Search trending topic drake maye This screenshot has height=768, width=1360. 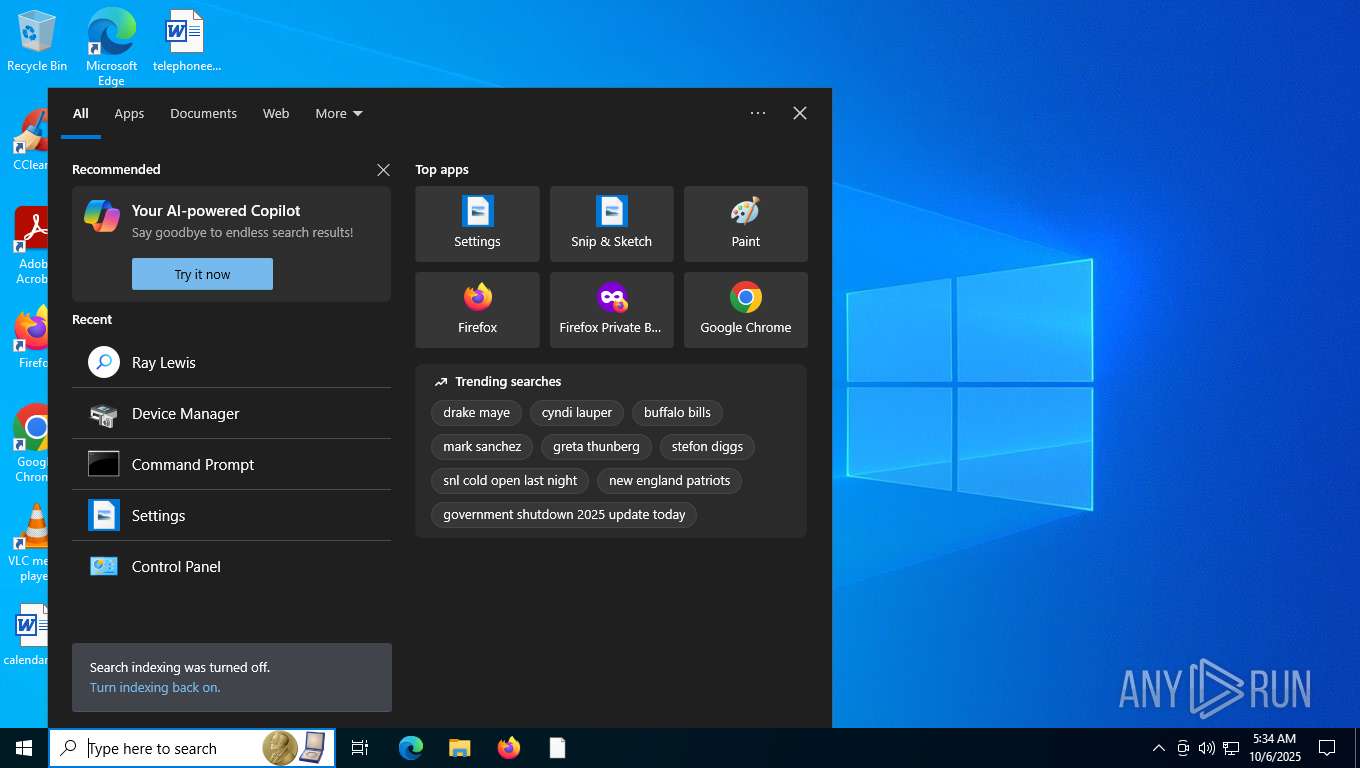(476, 412)
